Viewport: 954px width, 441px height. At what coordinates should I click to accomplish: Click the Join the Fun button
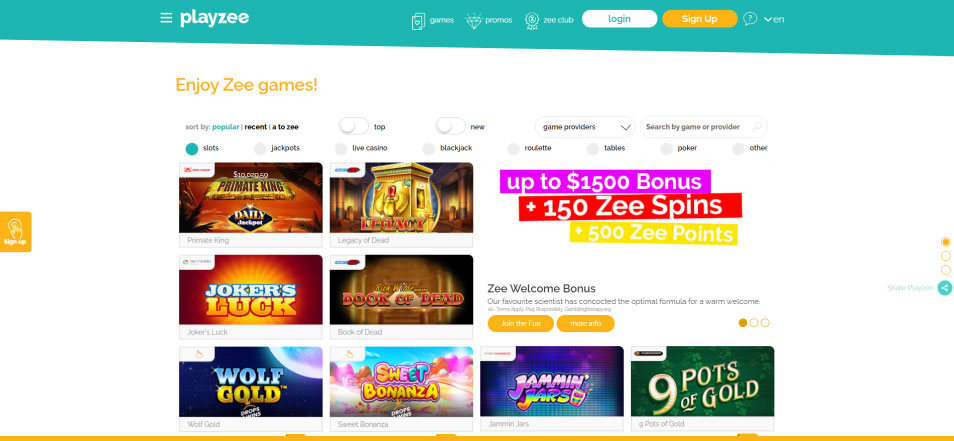coord(521,324)
